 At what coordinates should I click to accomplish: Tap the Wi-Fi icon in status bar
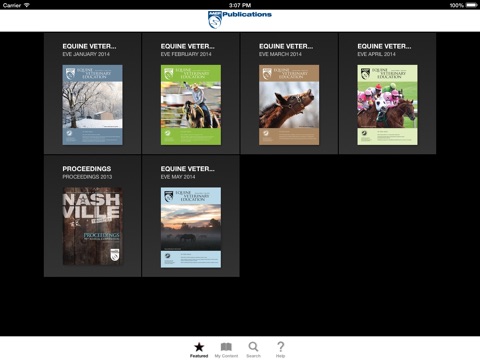tap(27, 5)
